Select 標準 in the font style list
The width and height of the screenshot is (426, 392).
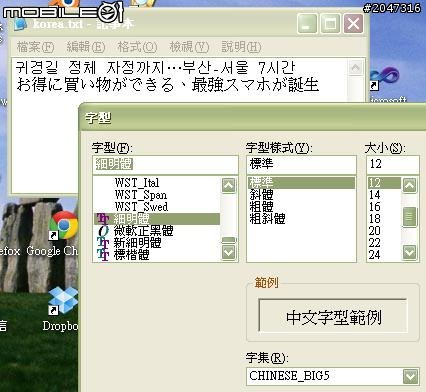tap(301, 183)
